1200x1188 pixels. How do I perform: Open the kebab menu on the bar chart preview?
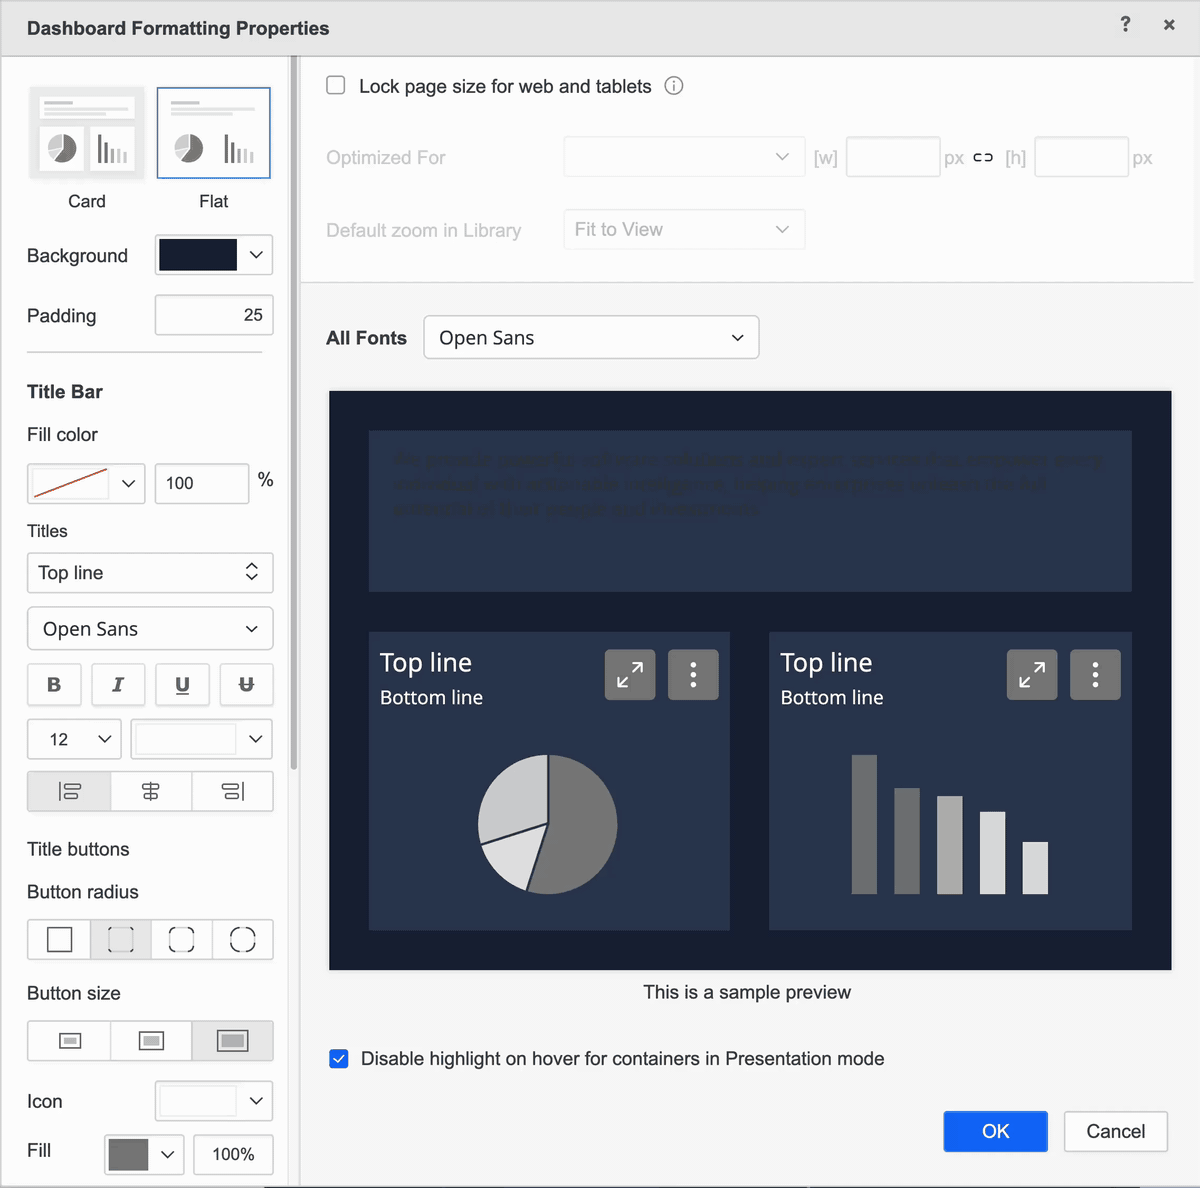[x=1095, y=674]
